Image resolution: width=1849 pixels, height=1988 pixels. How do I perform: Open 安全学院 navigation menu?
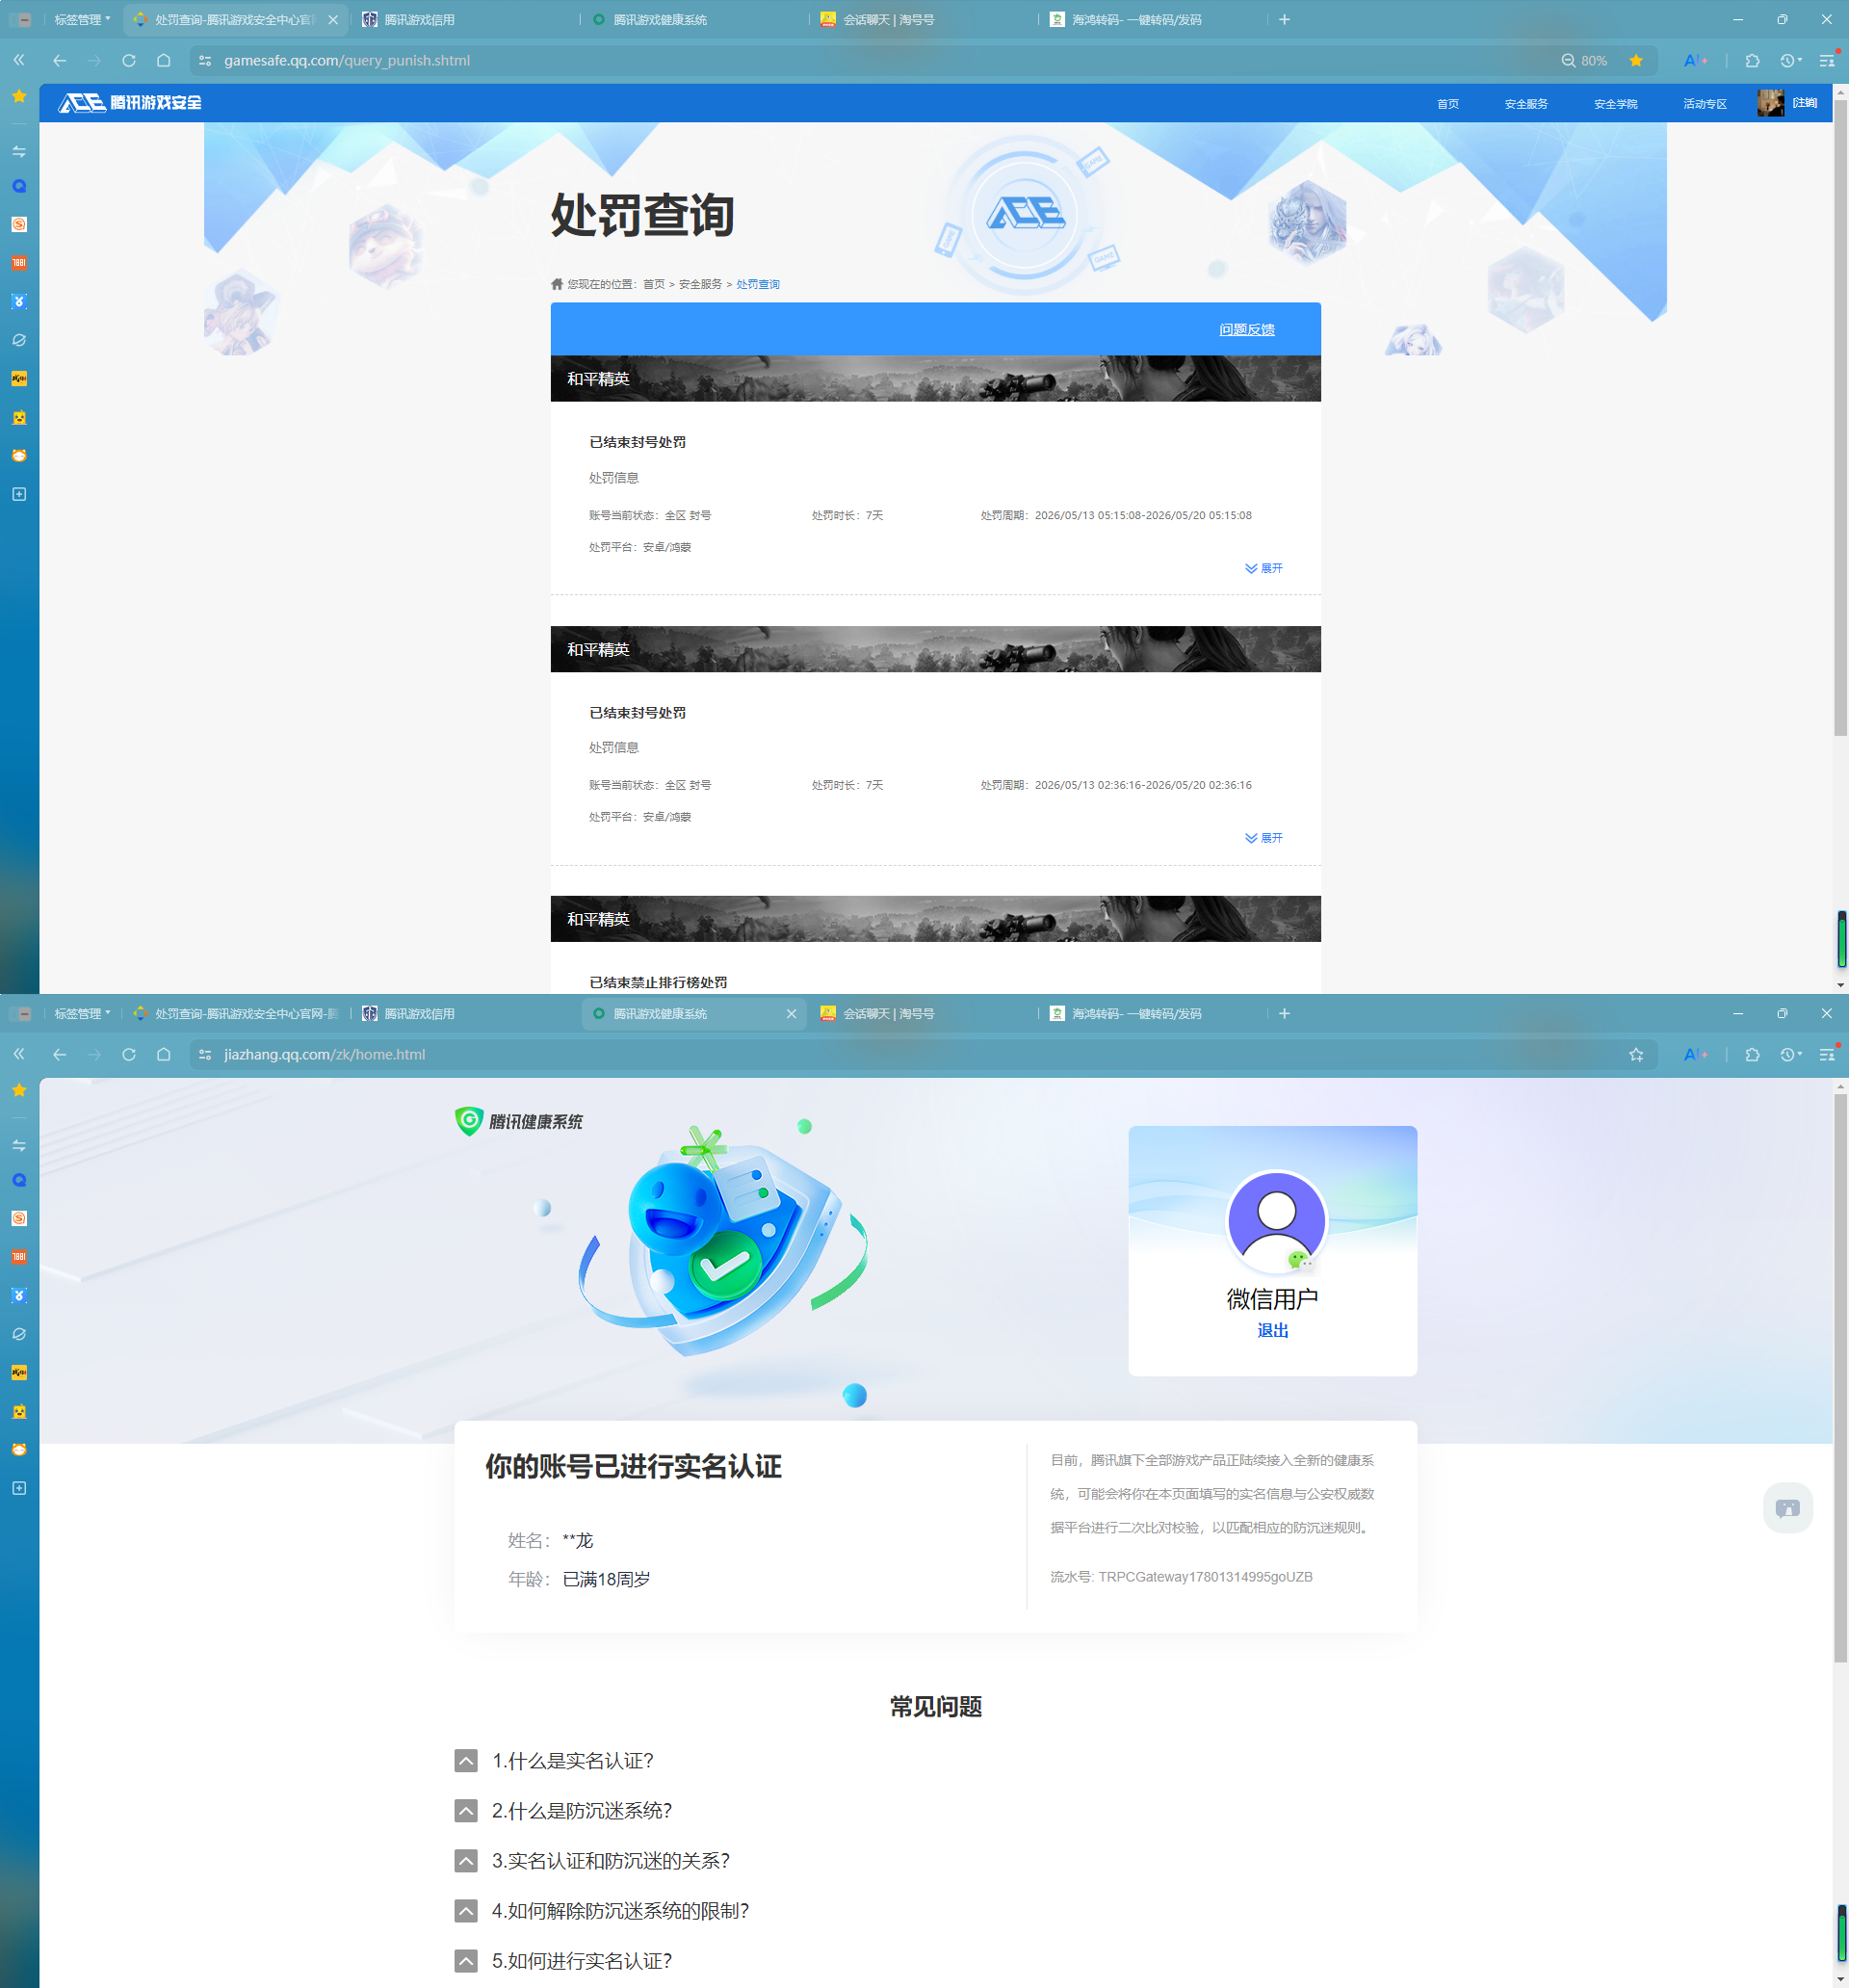1615,103
